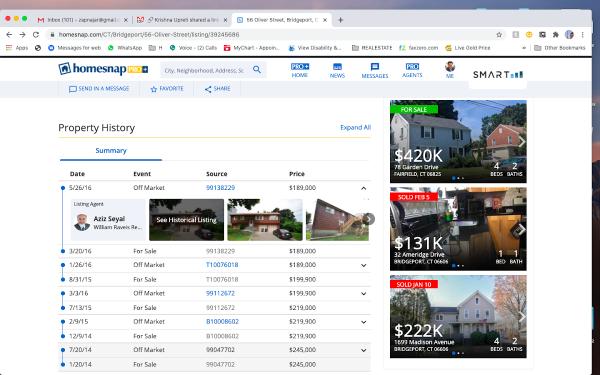This screenshot has width=600, height=375.
Task: Click the address bar URL
Action: [149, 35]
